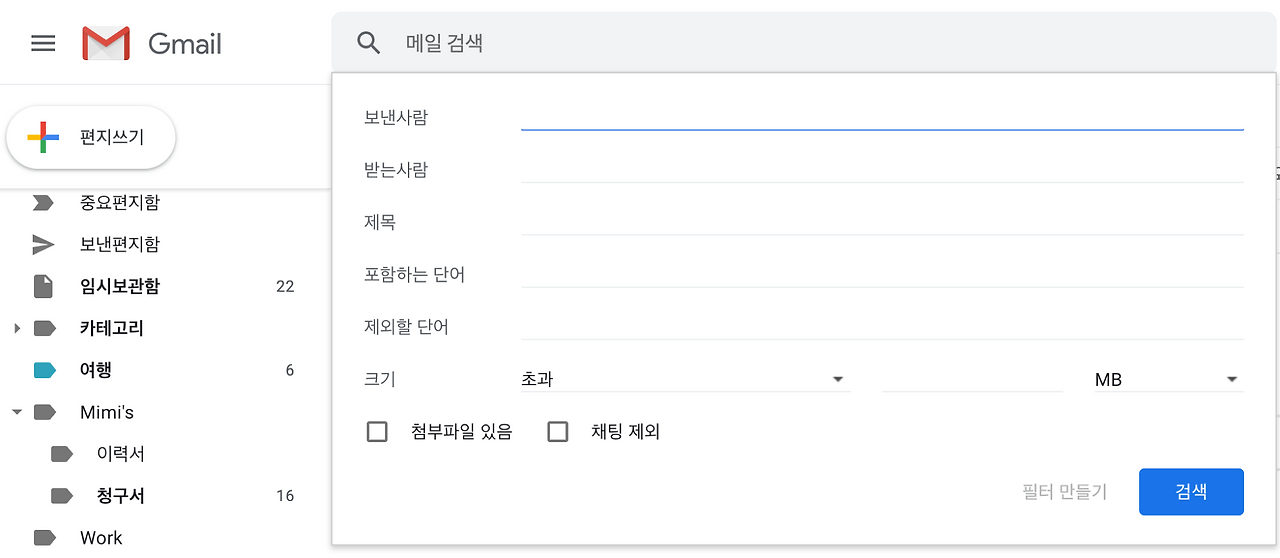Viewport: 1280px width, 558px height.
Task: Open the 청구서 label
Action: 121,496
